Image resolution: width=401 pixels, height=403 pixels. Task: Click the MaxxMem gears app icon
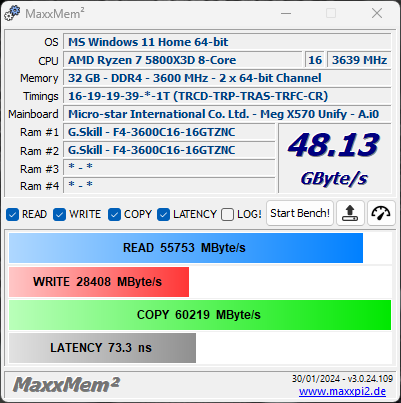tap(12, 13)
